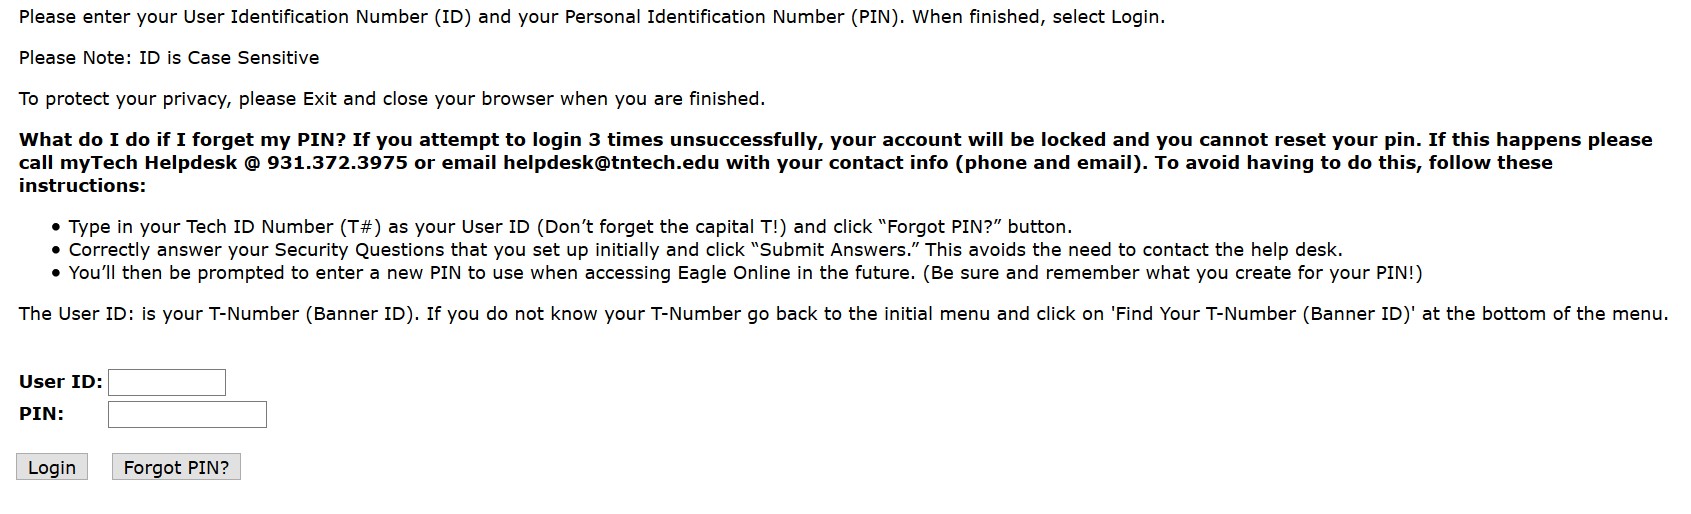The width and height of the screenshot is (1691, 514).
Task: Click the bold "User ID:" label
Action: click(x=60, y=382)
